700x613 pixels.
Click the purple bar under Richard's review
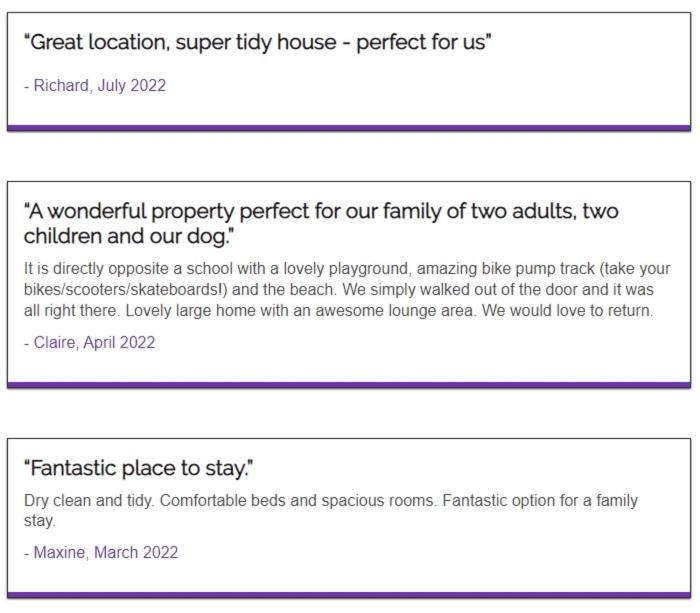coord(349,128)
